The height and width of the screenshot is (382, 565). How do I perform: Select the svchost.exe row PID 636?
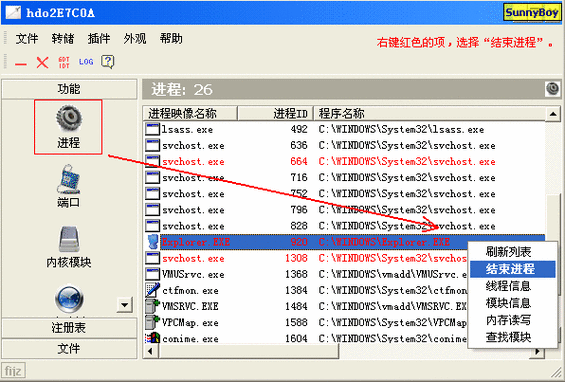[x=344, y=145]
